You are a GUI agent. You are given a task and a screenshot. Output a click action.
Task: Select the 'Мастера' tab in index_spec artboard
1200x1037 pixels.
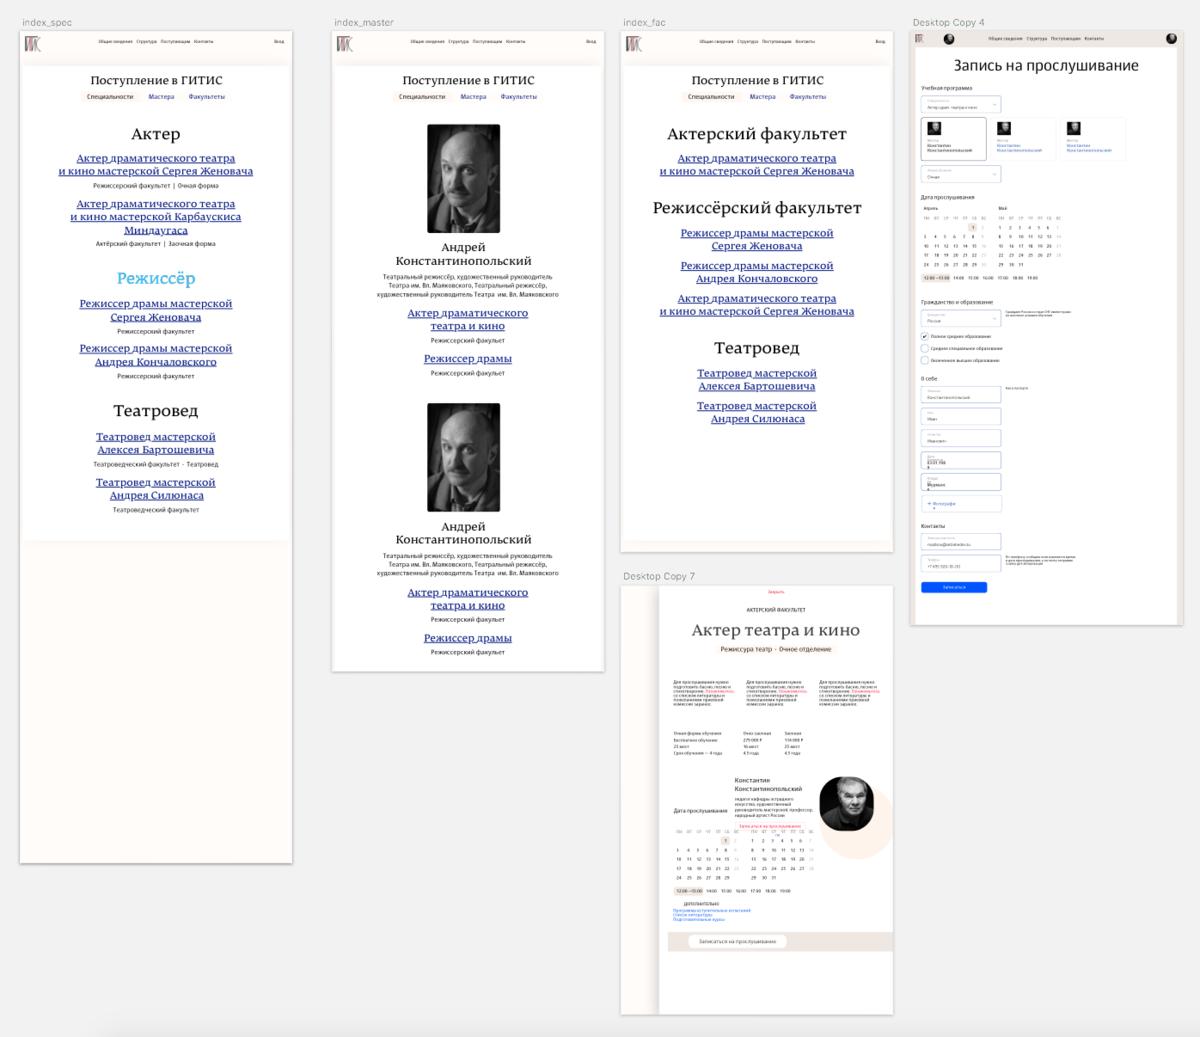pos(161,97)
